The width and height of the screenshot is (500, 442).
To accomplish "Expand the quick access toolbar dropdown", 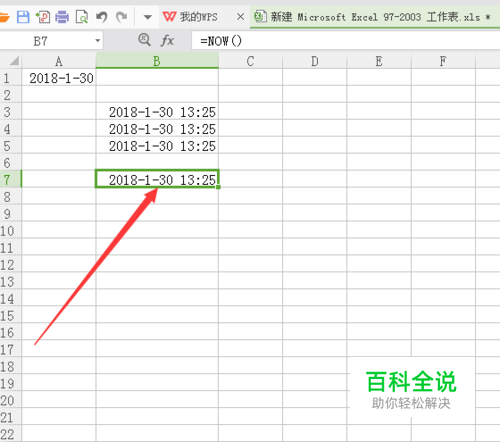I will (x=148, y=17).
